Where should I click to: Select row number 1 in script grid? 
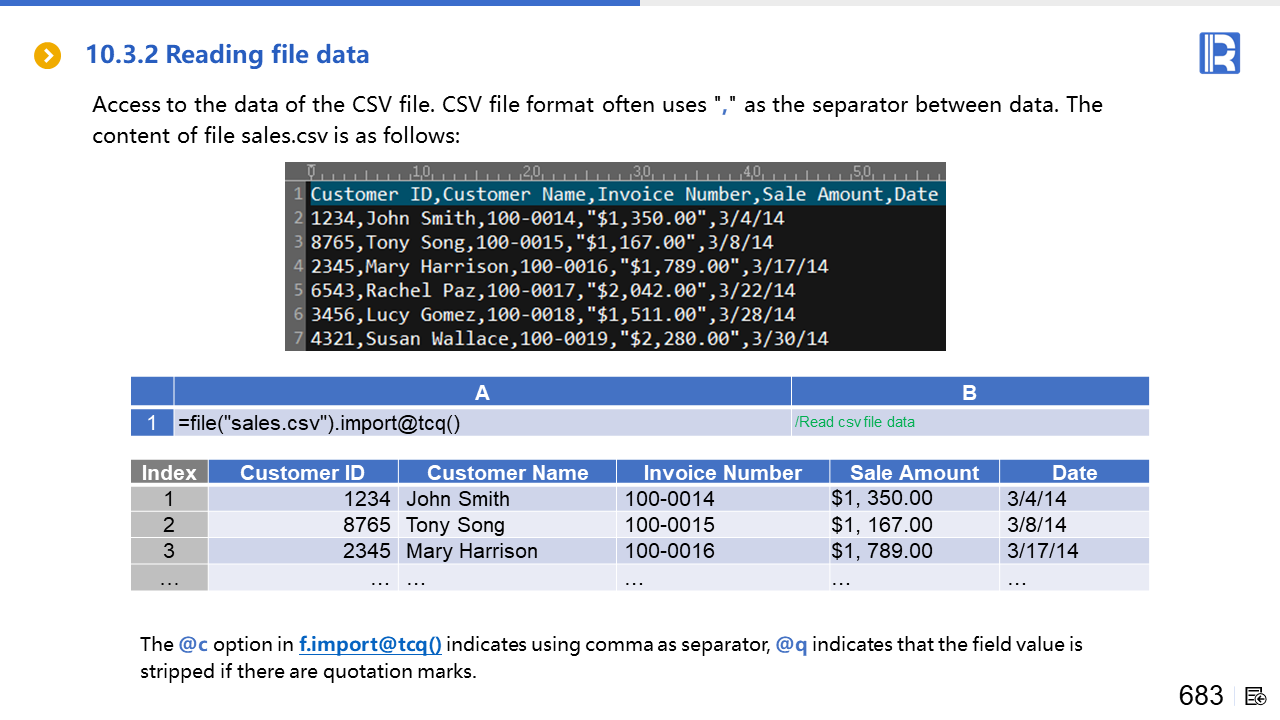[152, 423]
